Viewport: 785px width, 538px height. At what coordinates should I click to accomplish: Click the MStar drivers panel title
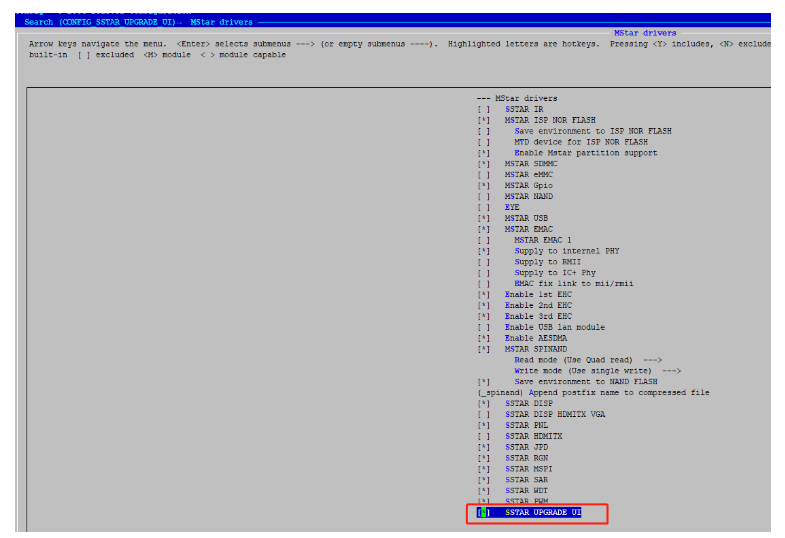point(645,33)
